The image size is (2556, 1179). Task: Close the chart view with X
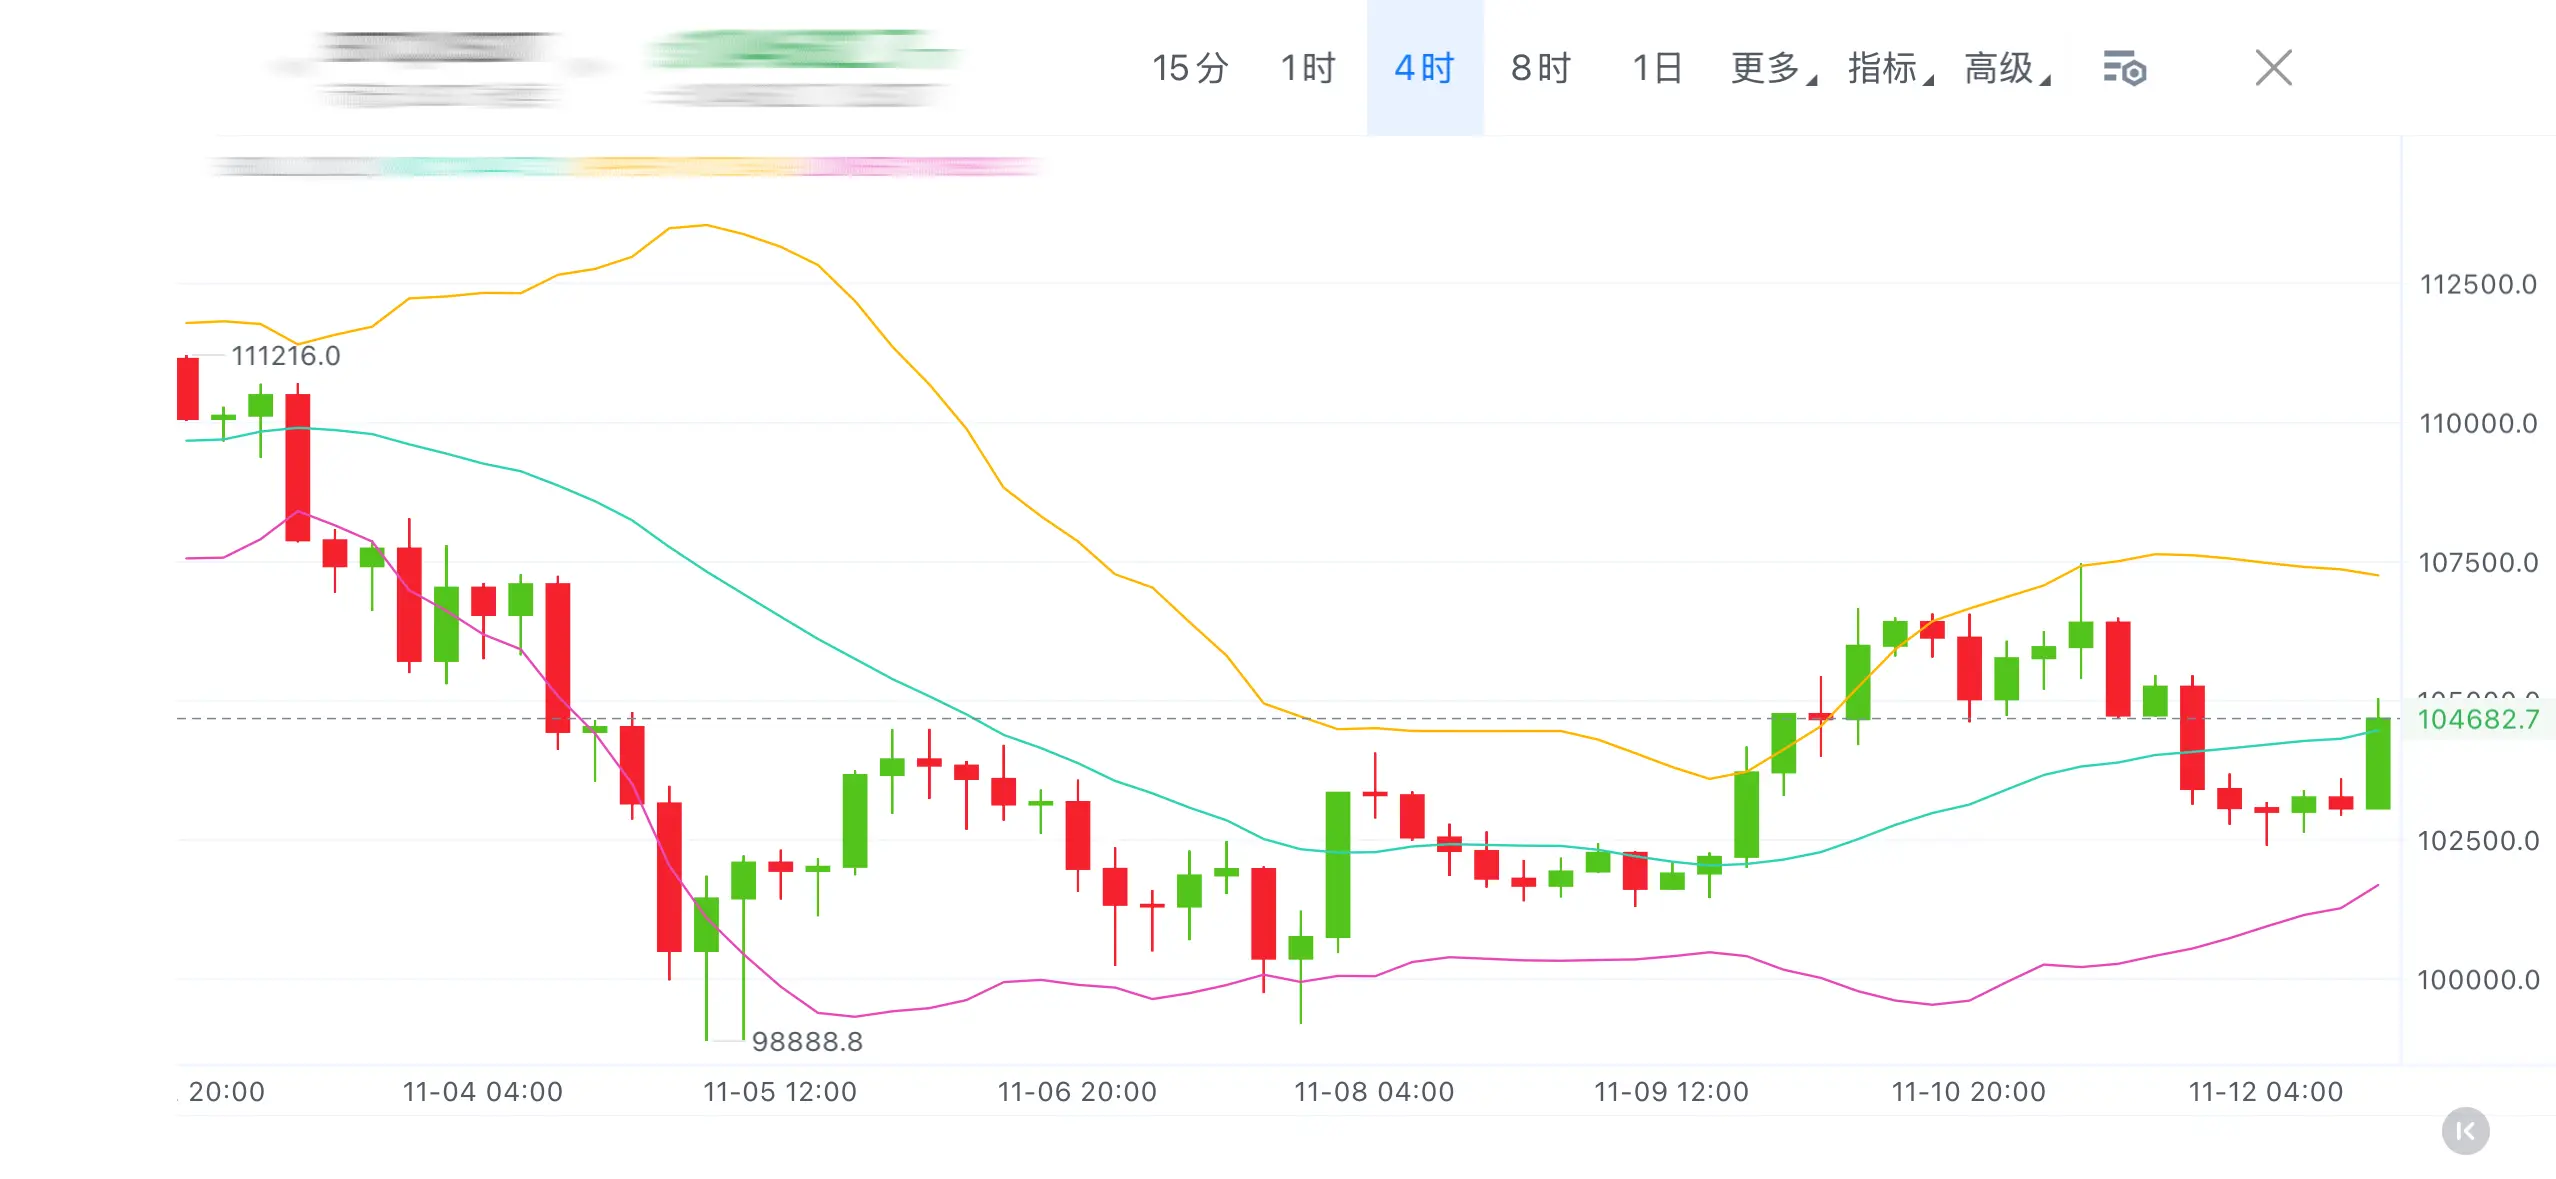pyautogui.click(x=2273, y=69)
